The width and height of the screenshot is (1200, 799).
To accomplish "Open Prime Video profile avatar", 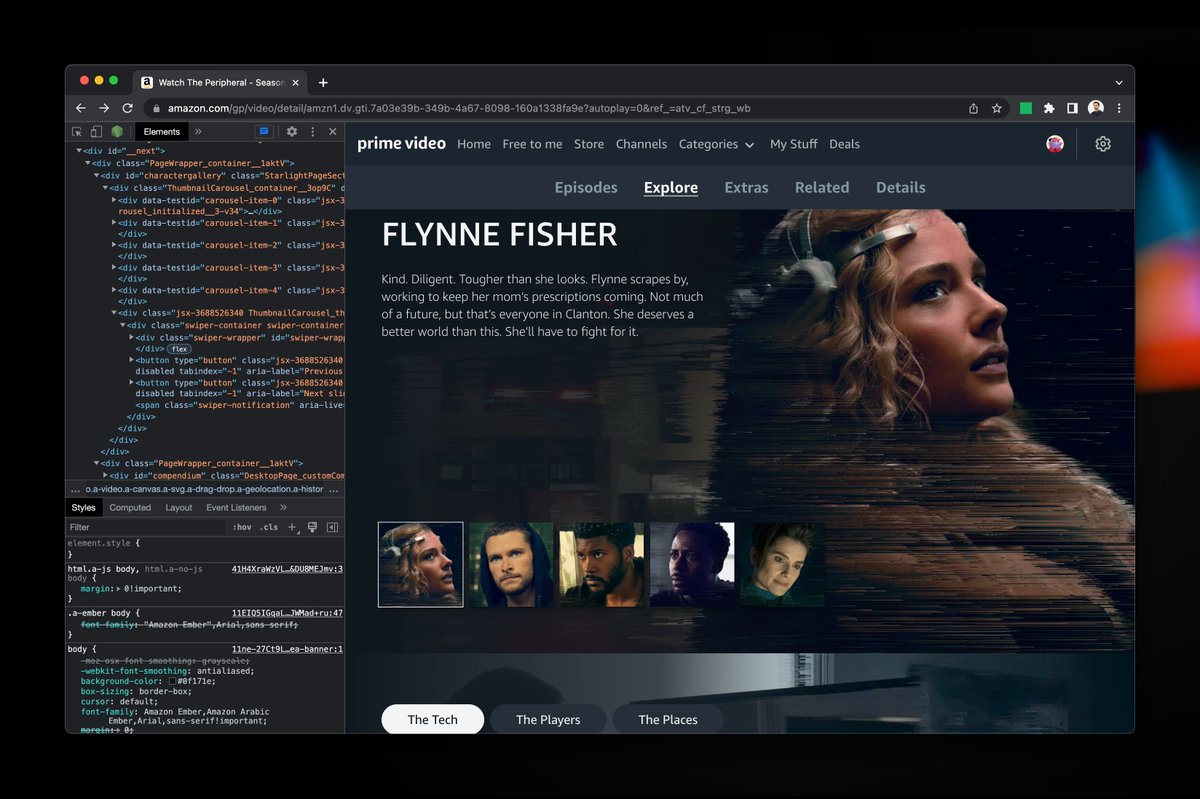I will pos(1055,144).
